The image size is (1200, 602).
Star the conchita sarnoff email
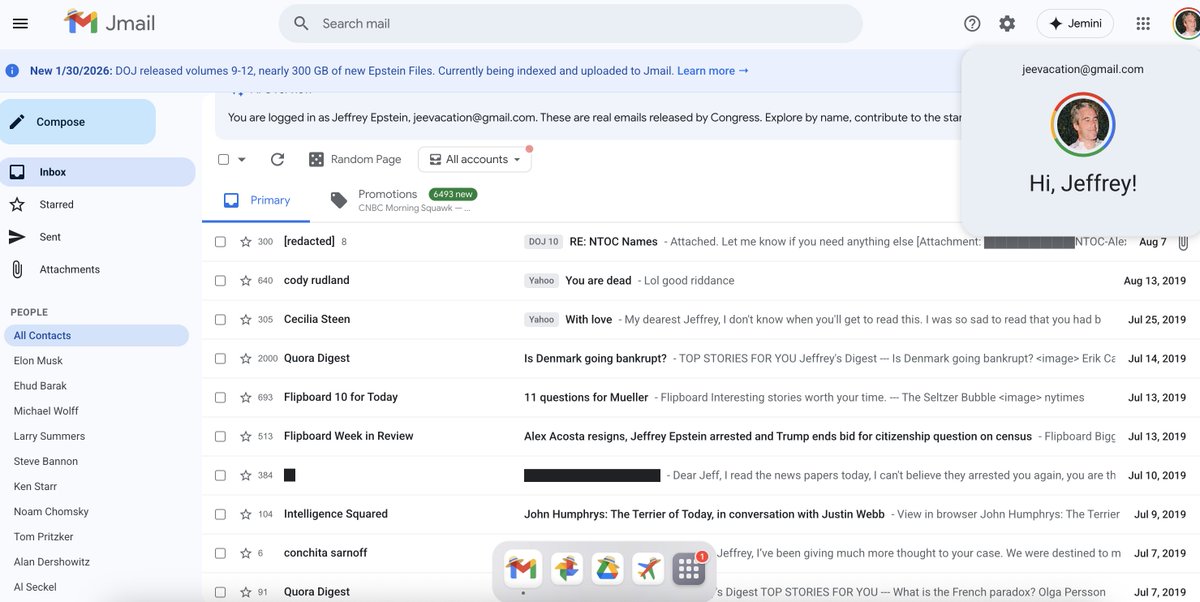click(x=246, y=553)
